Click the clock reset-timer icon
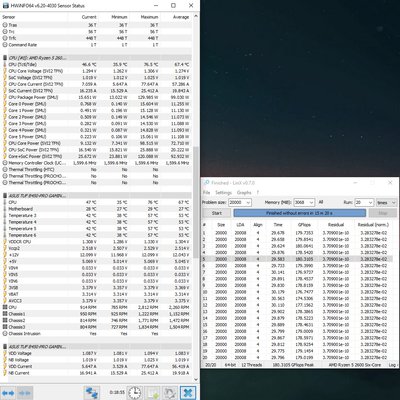400x400 pixels. click(135, 393)
